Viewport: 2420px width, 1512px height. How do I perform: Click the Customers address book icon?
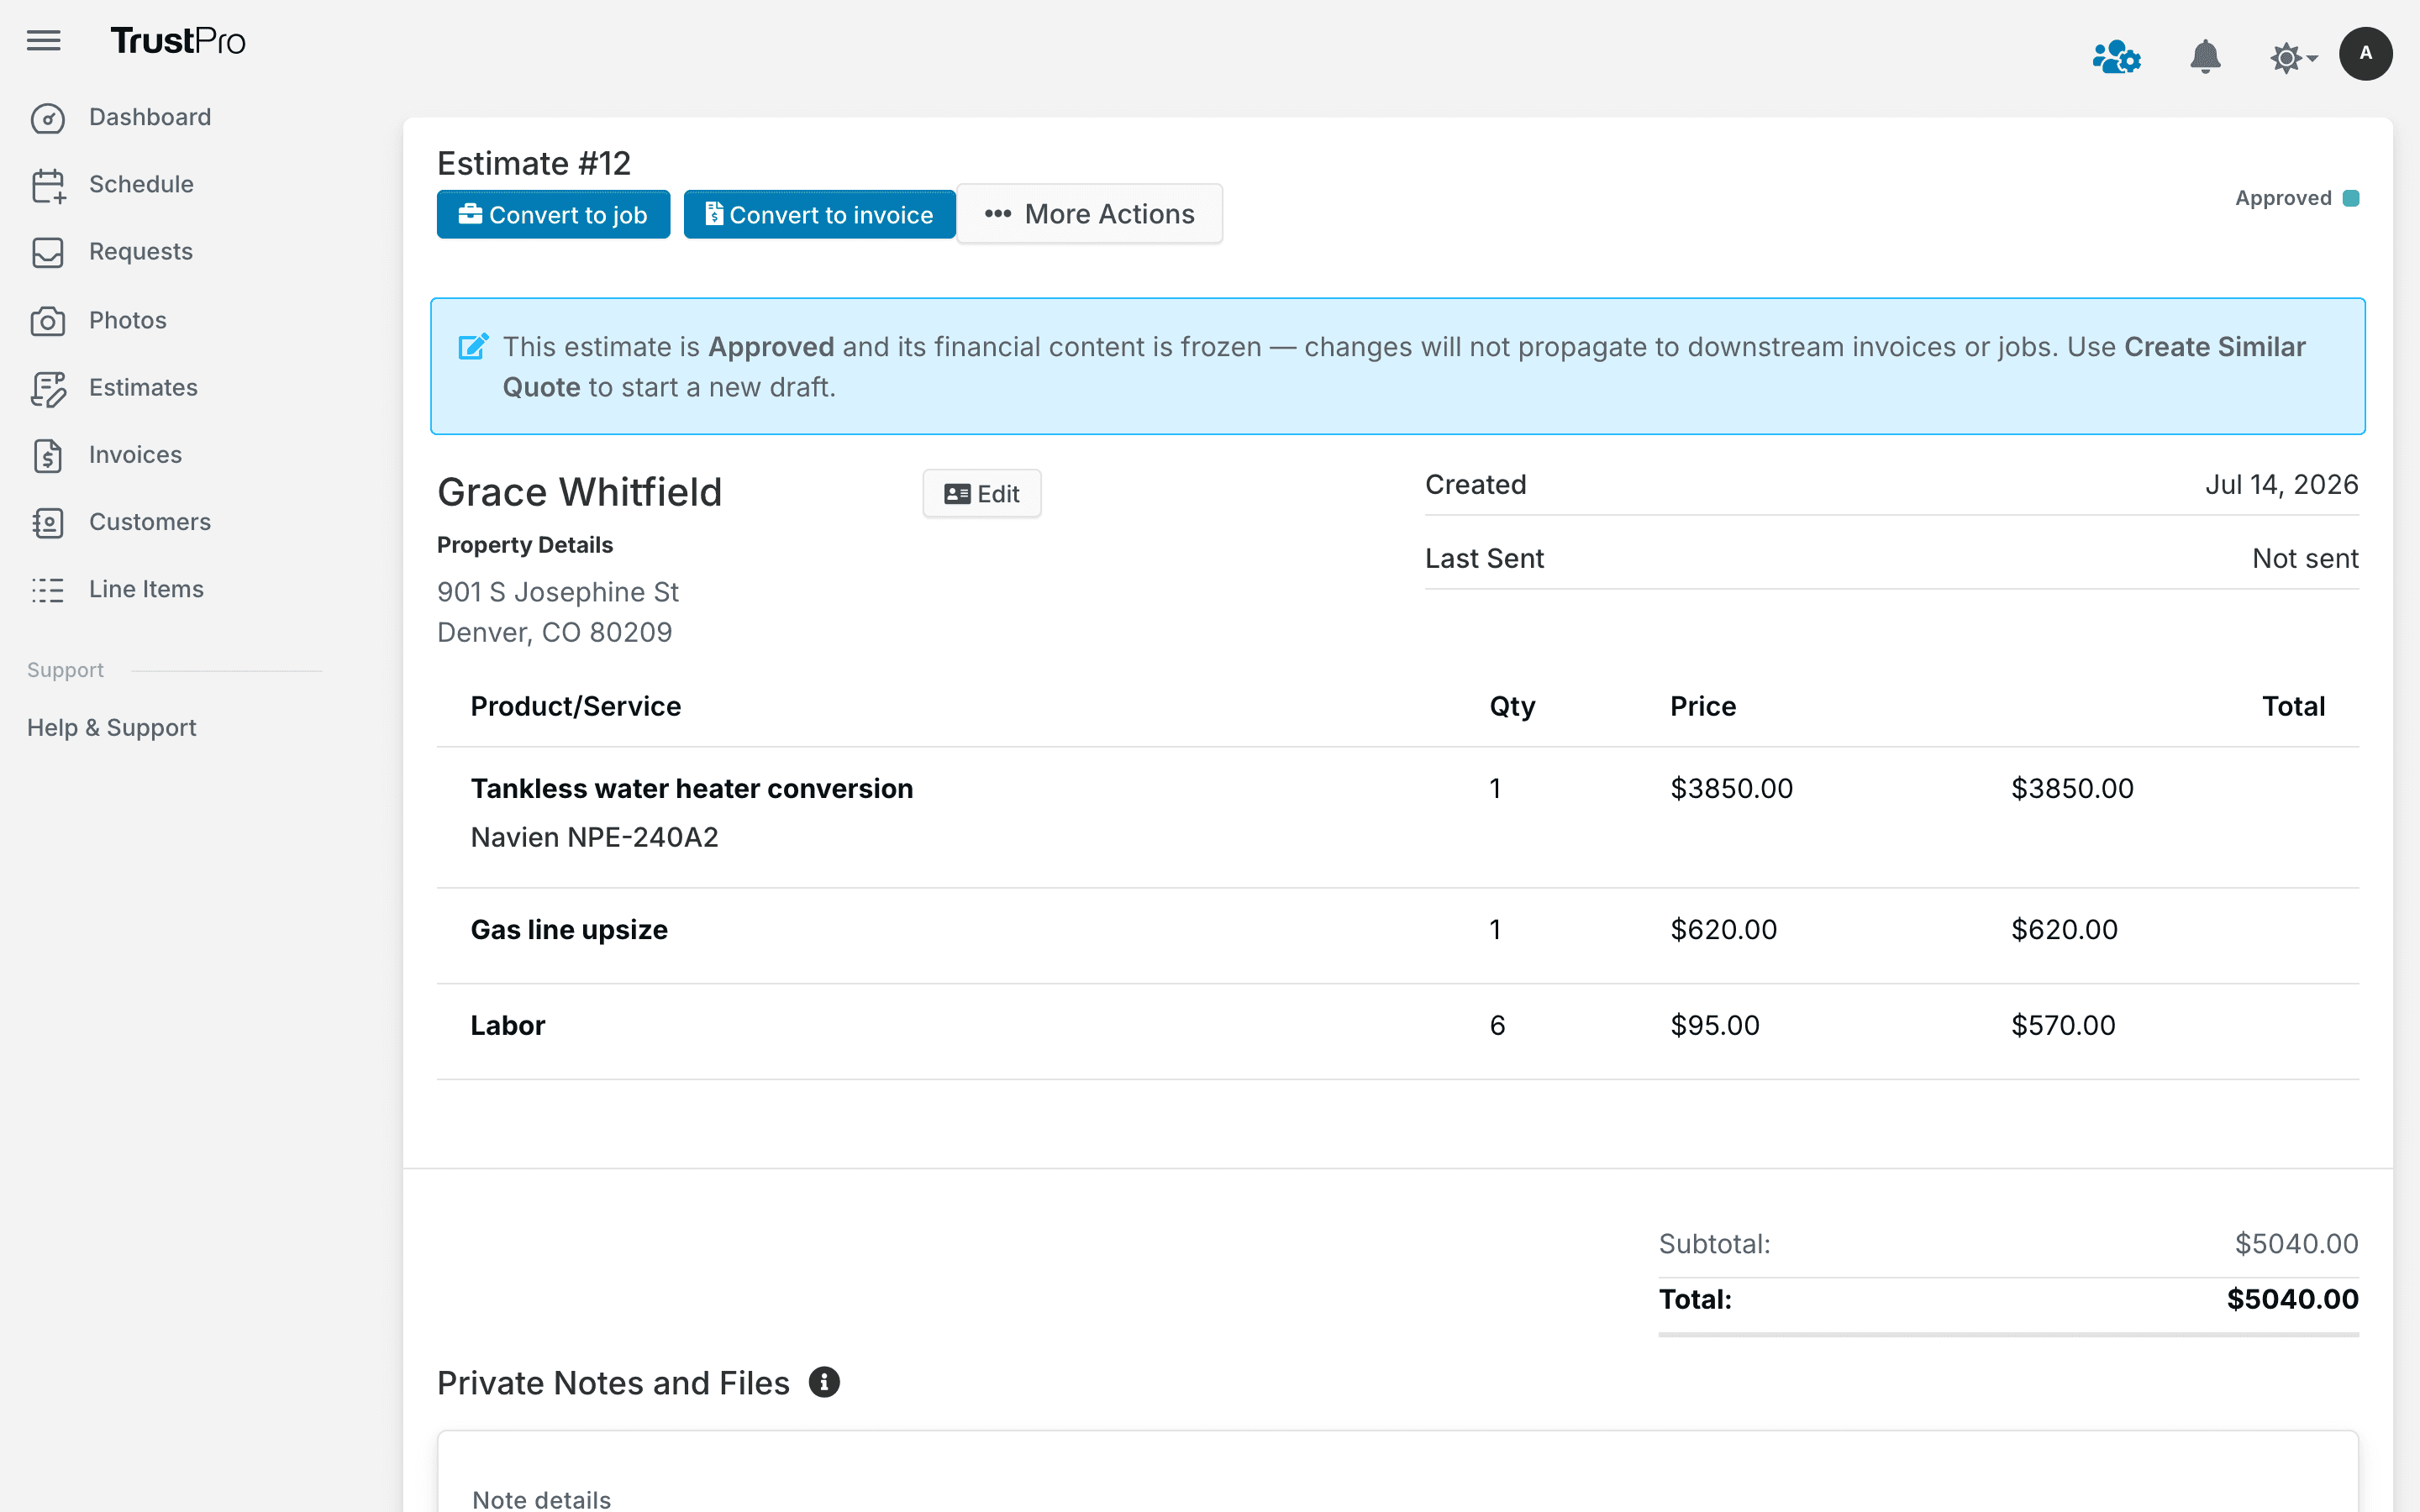tap(47, 522)
